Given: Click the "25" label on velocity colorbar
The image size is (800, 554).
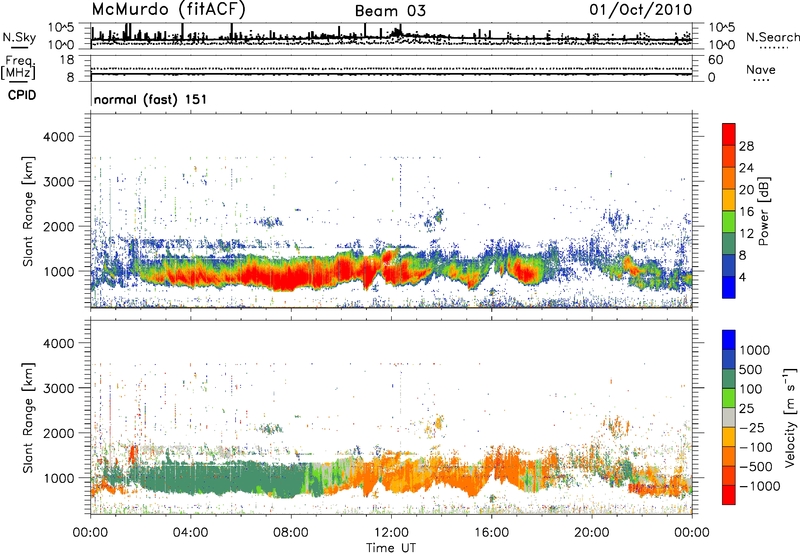Looking at the screenshot, I should [746, 408].
